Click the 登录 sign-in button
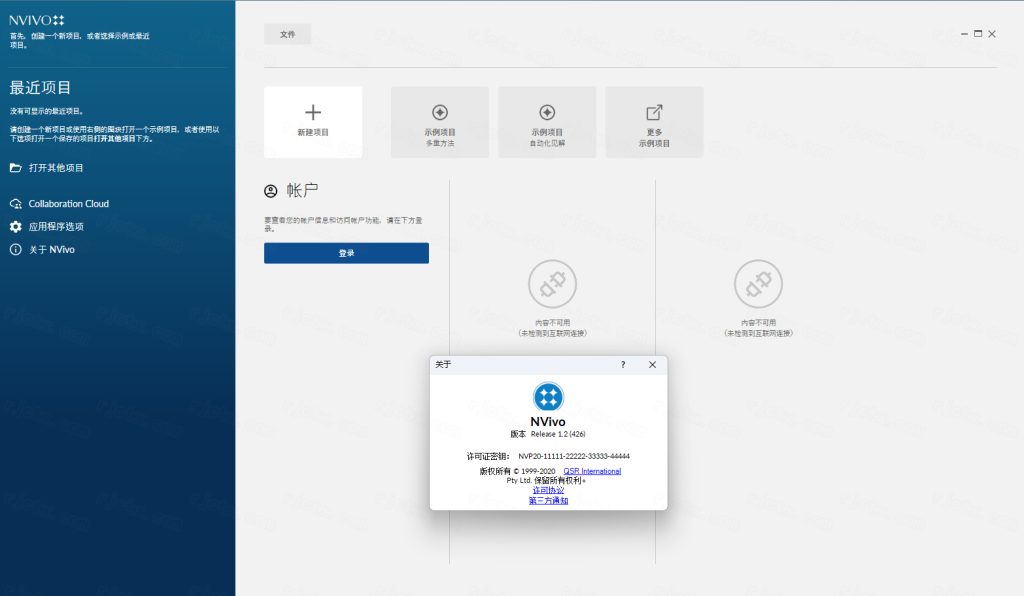1024x596 pixels. coord(346,253)
